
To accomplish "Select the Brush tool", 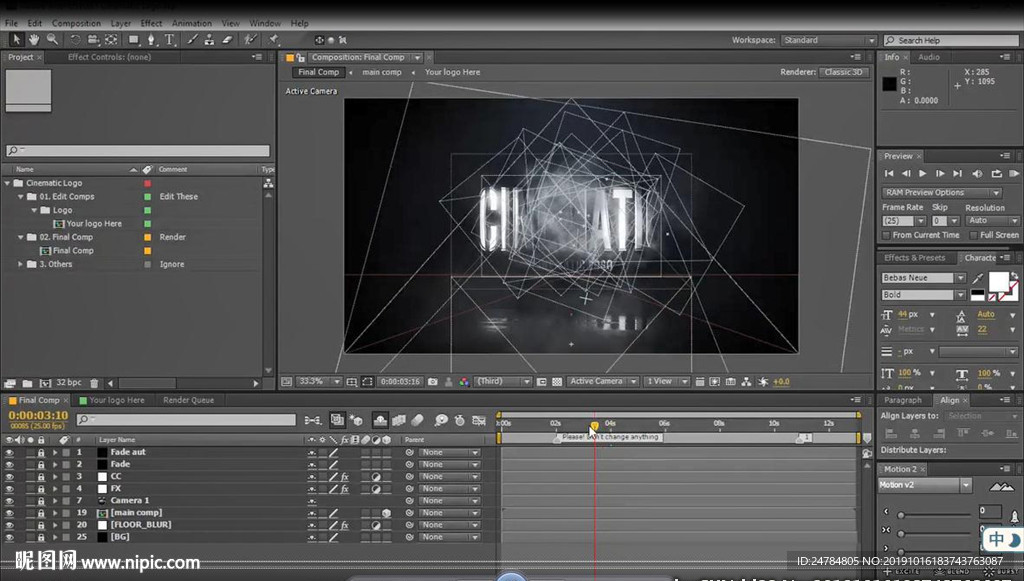I will click(193, 40).
